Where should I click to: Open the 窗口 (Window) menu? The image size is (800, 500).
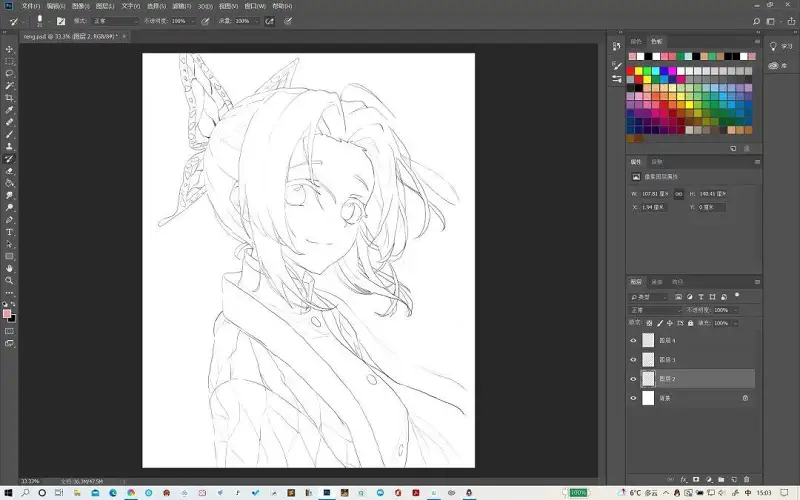pos(255,6)
